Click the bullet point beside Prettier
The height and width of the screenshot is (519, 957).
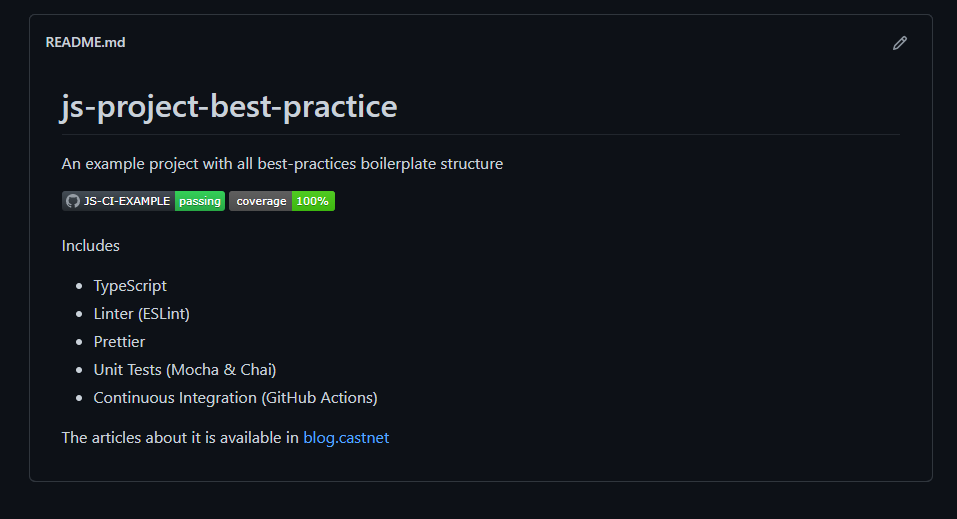click(x=79, y=342)
